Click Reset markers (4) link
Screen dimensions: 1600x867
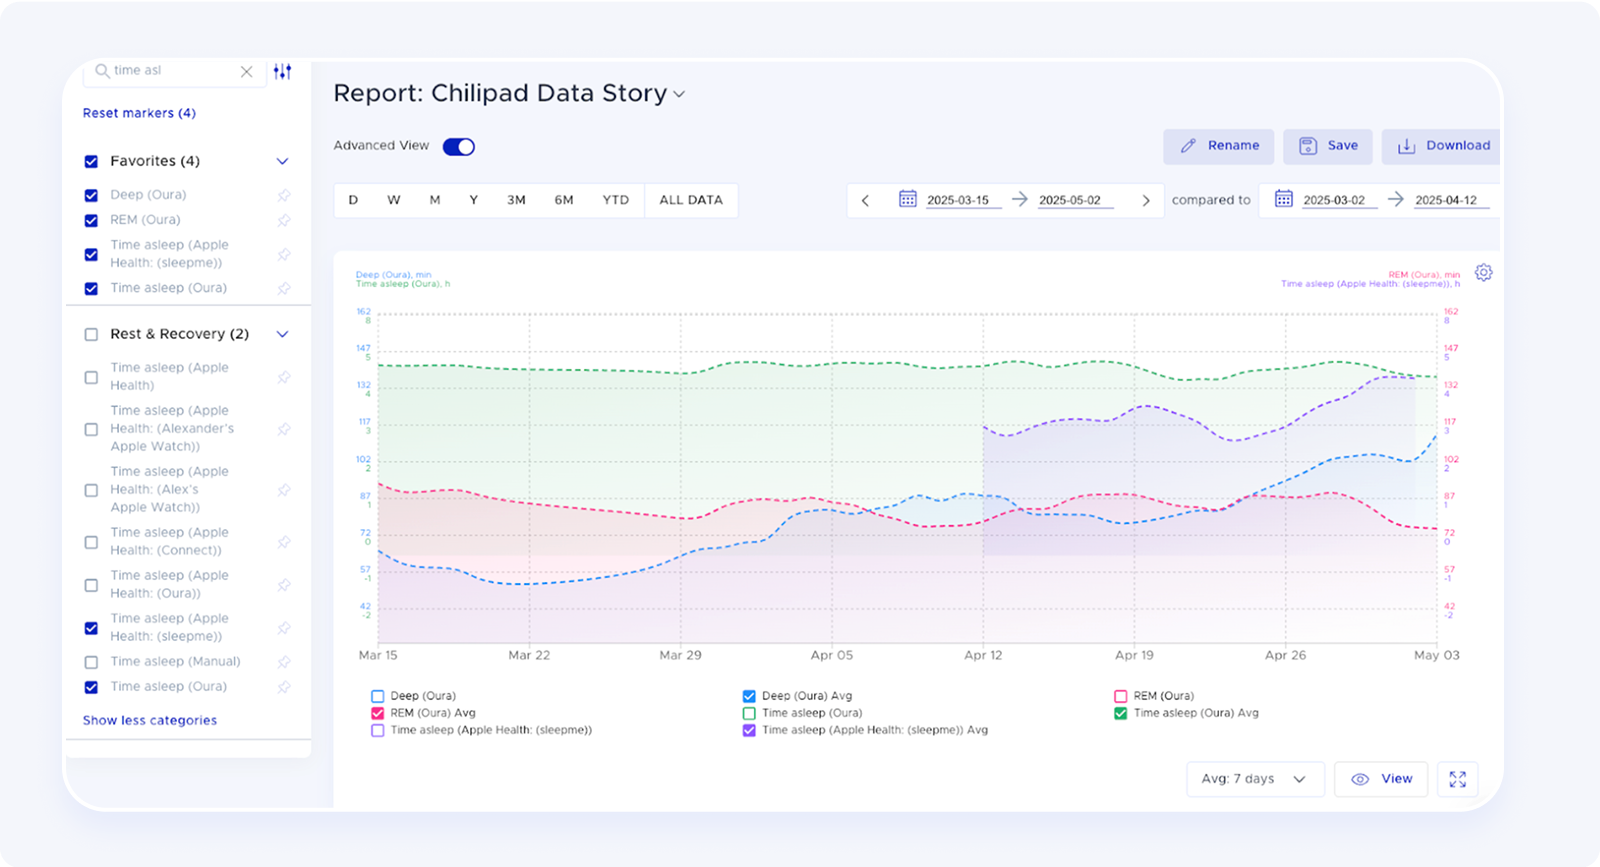[139, 113]
